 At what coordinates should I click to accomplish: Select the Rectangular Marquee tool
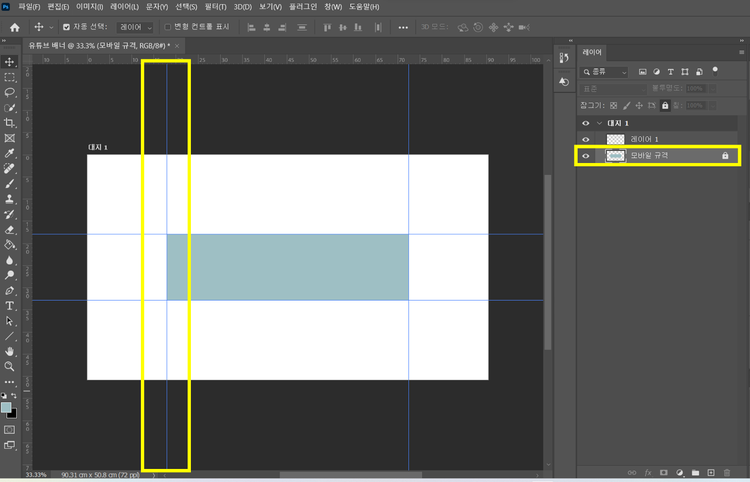10,77
